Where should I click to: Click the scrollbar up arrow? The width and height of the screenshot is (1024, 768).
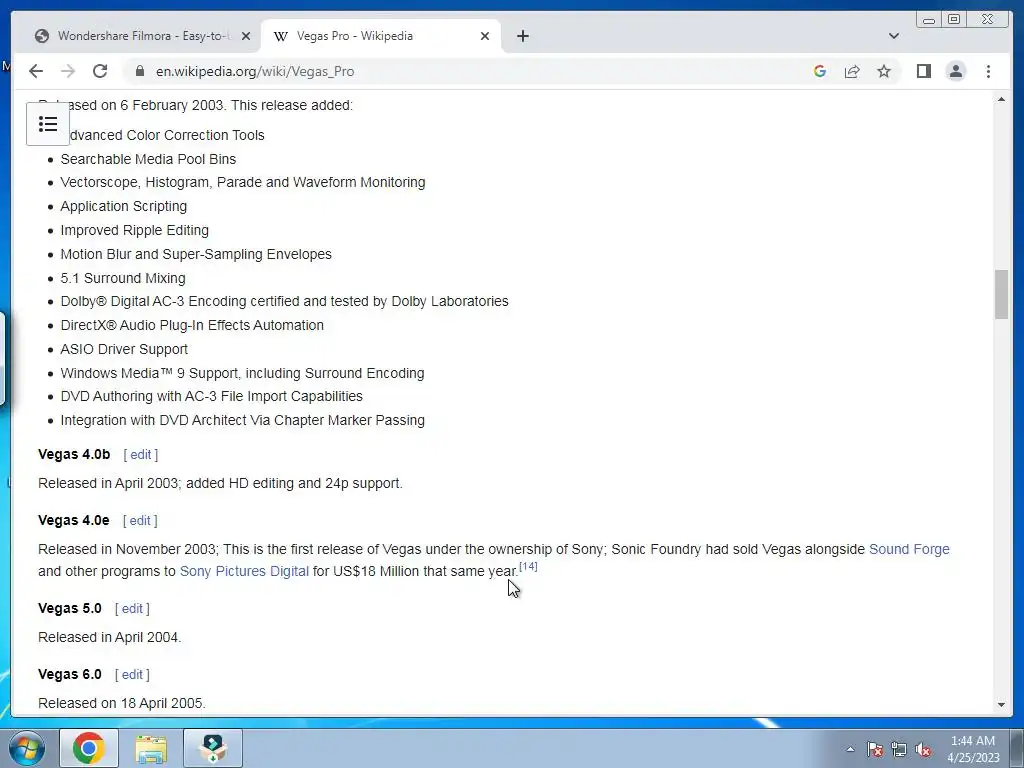click(x=1001, y=99)
